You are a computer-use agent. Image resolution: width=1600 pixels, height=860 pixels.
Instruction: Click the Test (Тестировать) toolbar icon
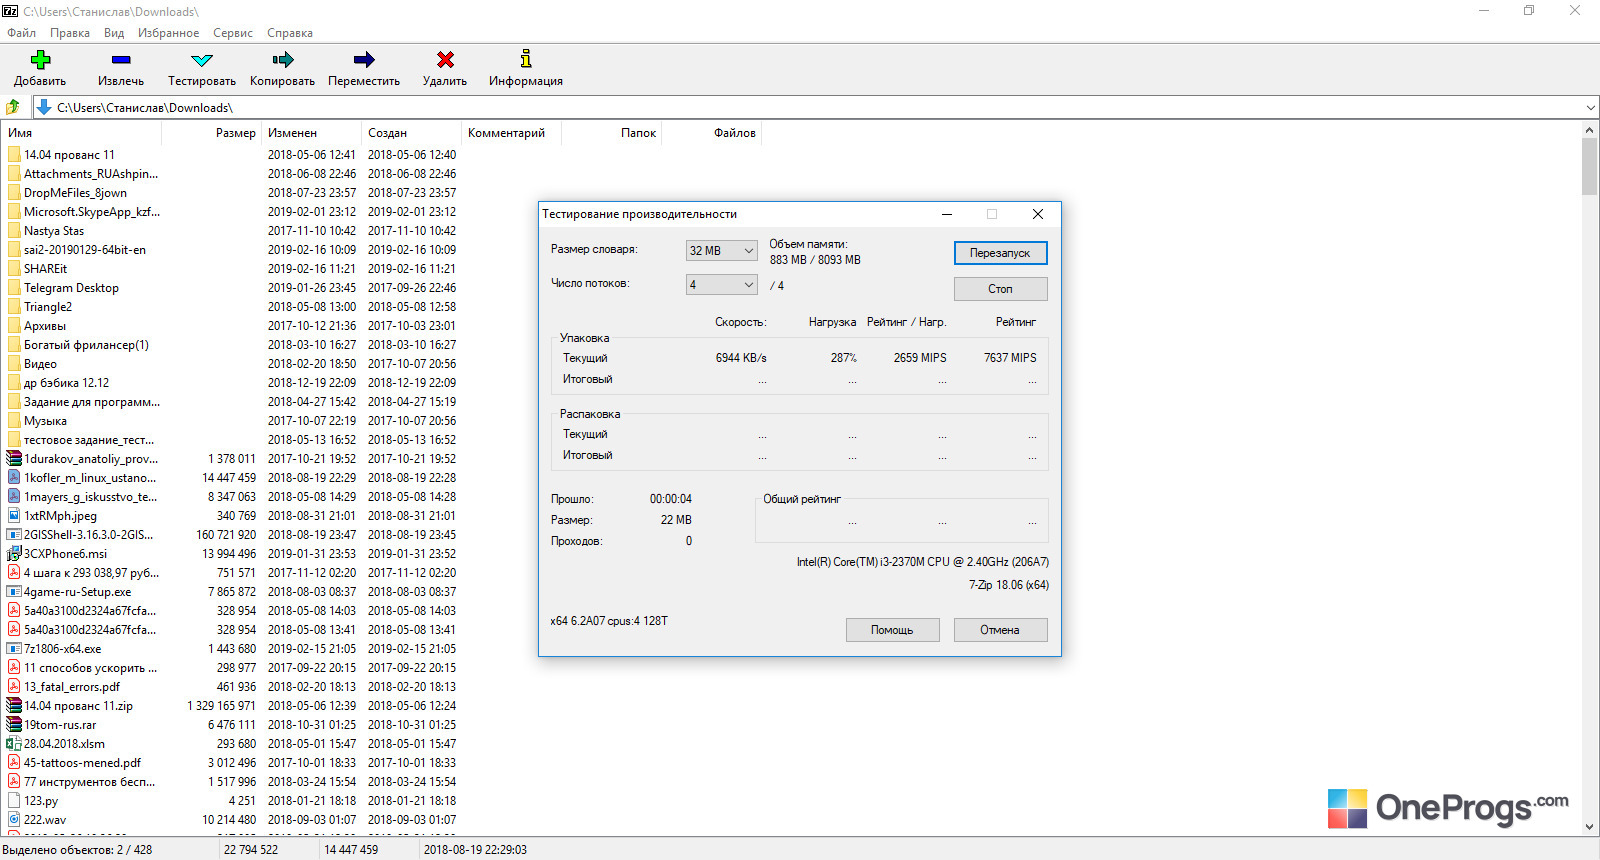click(202, 60)
